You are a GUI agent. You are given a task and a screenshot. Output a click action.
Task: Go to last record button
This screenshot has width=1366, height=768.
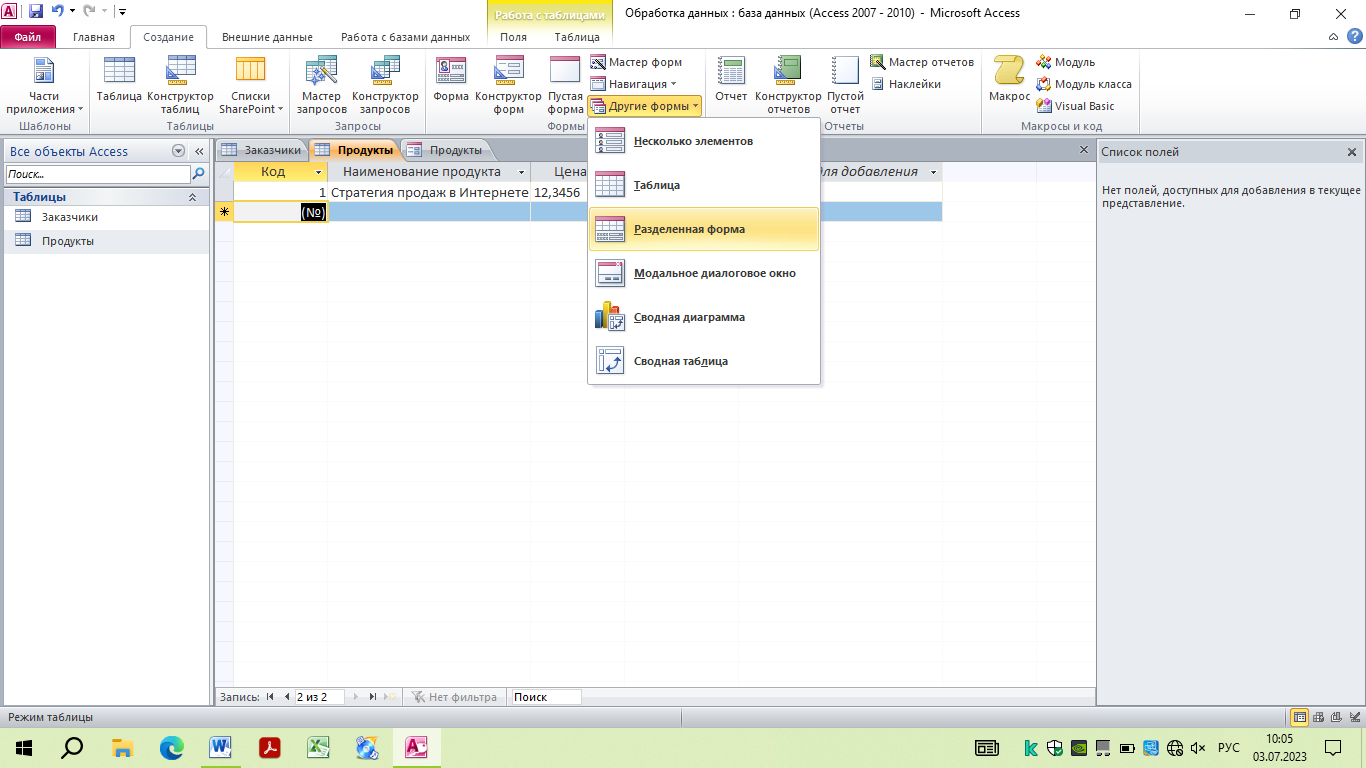[373, 697]
